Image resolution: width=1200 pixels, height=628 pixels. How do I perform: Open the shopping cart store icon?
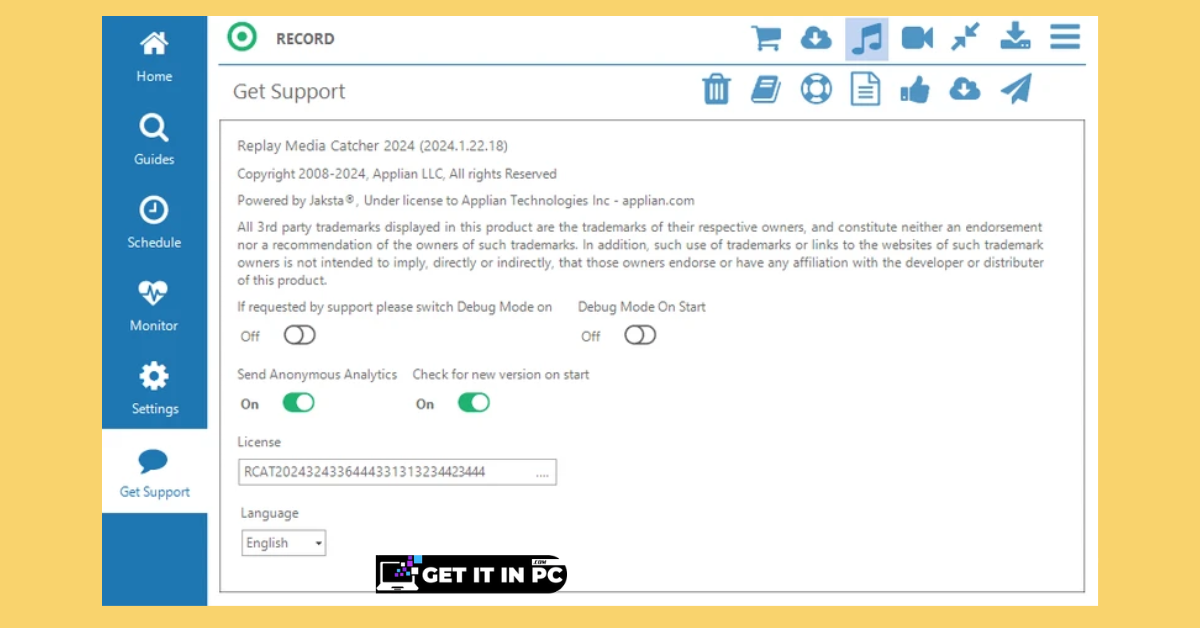click(766, 39)
